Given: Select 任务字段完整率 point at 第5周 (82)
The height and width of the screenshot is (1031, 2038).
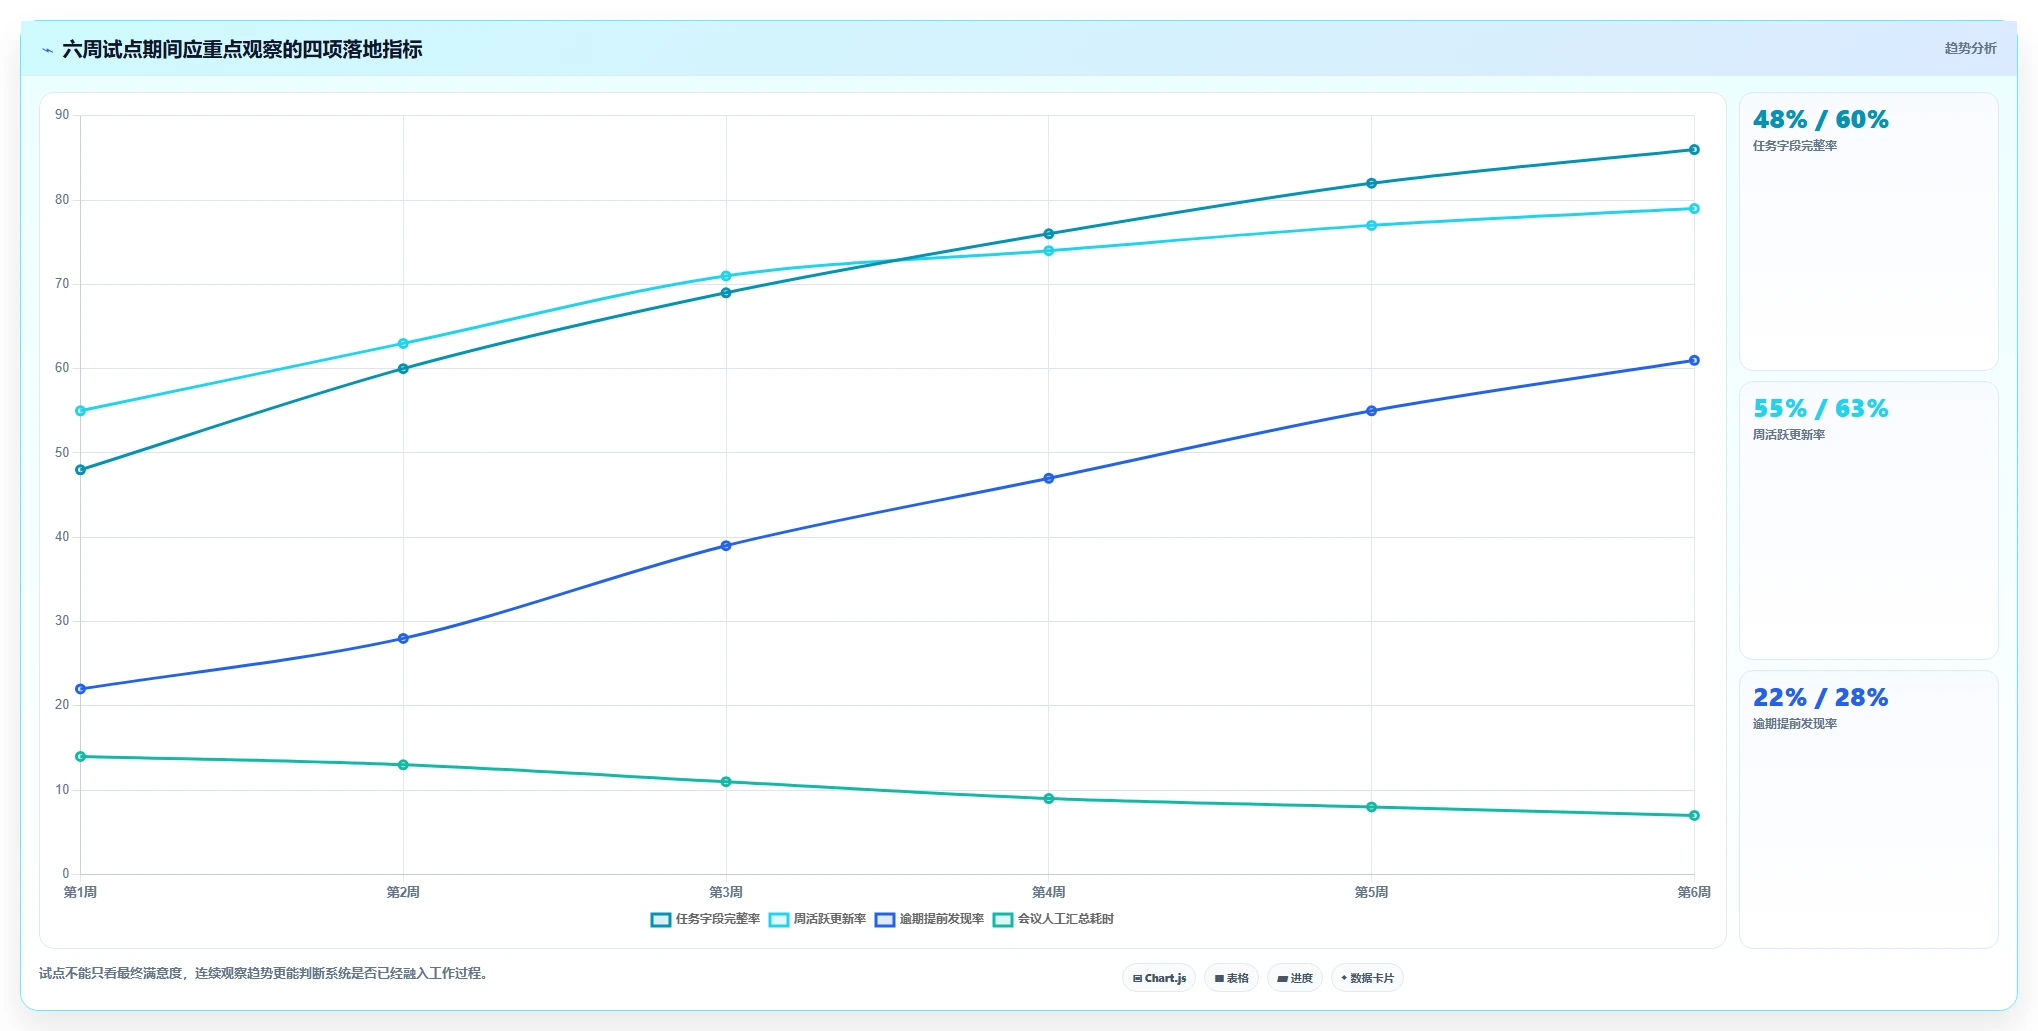Looking at the screenshot, I should pos(1371,183).
